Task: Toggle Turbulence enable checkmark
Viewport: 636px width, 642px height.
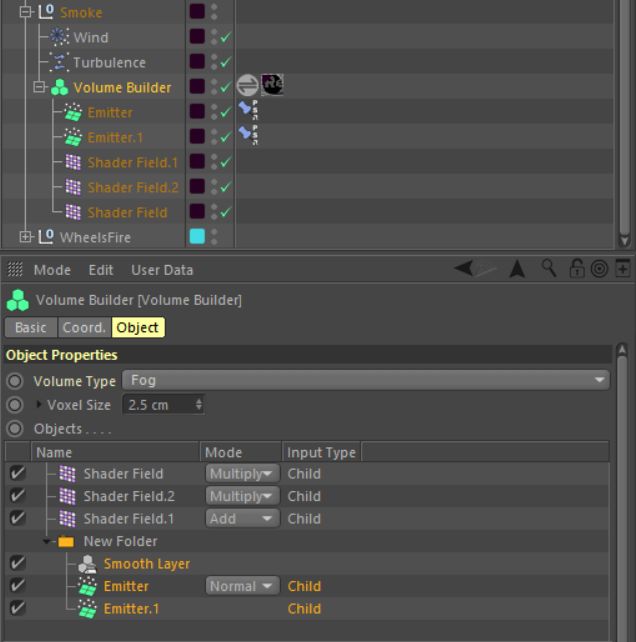Action: click(226, 62)
